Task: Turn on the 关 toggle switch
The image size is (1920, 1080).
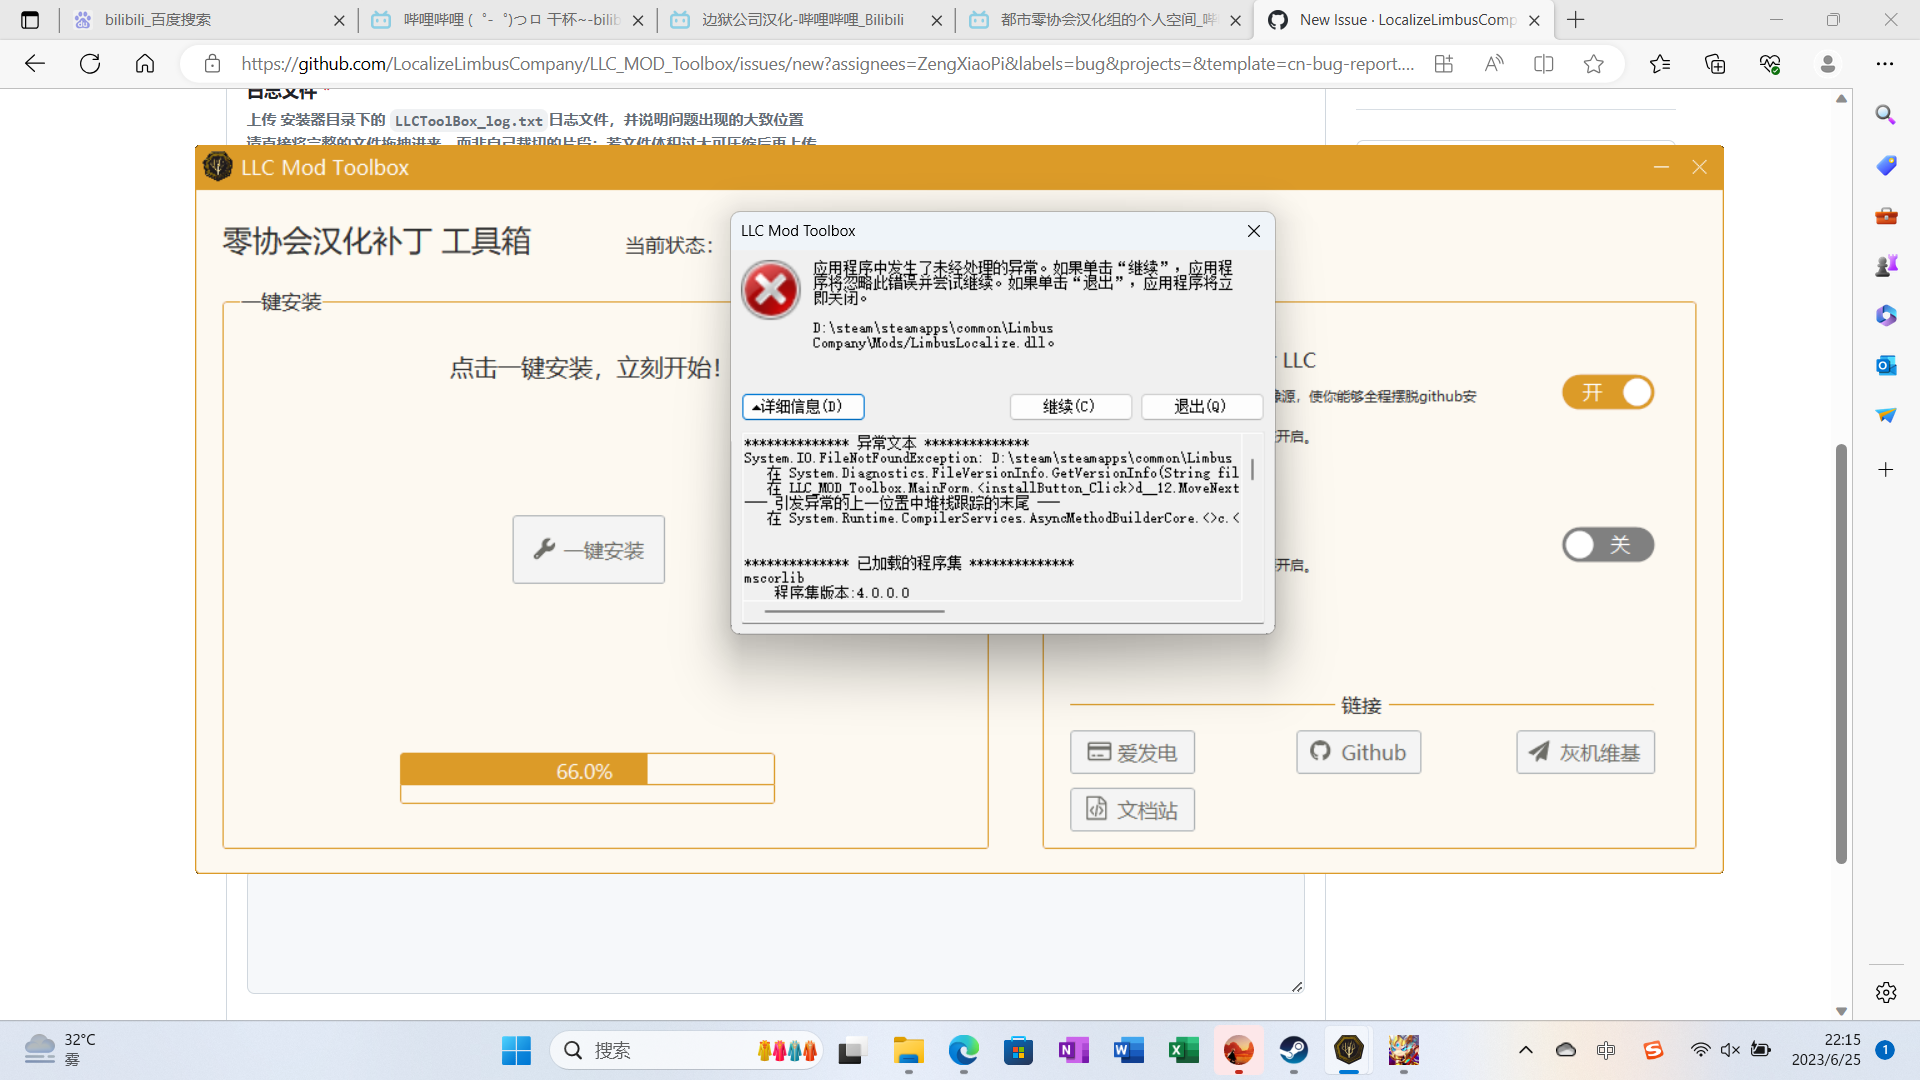Action: tap(1607, 545)
